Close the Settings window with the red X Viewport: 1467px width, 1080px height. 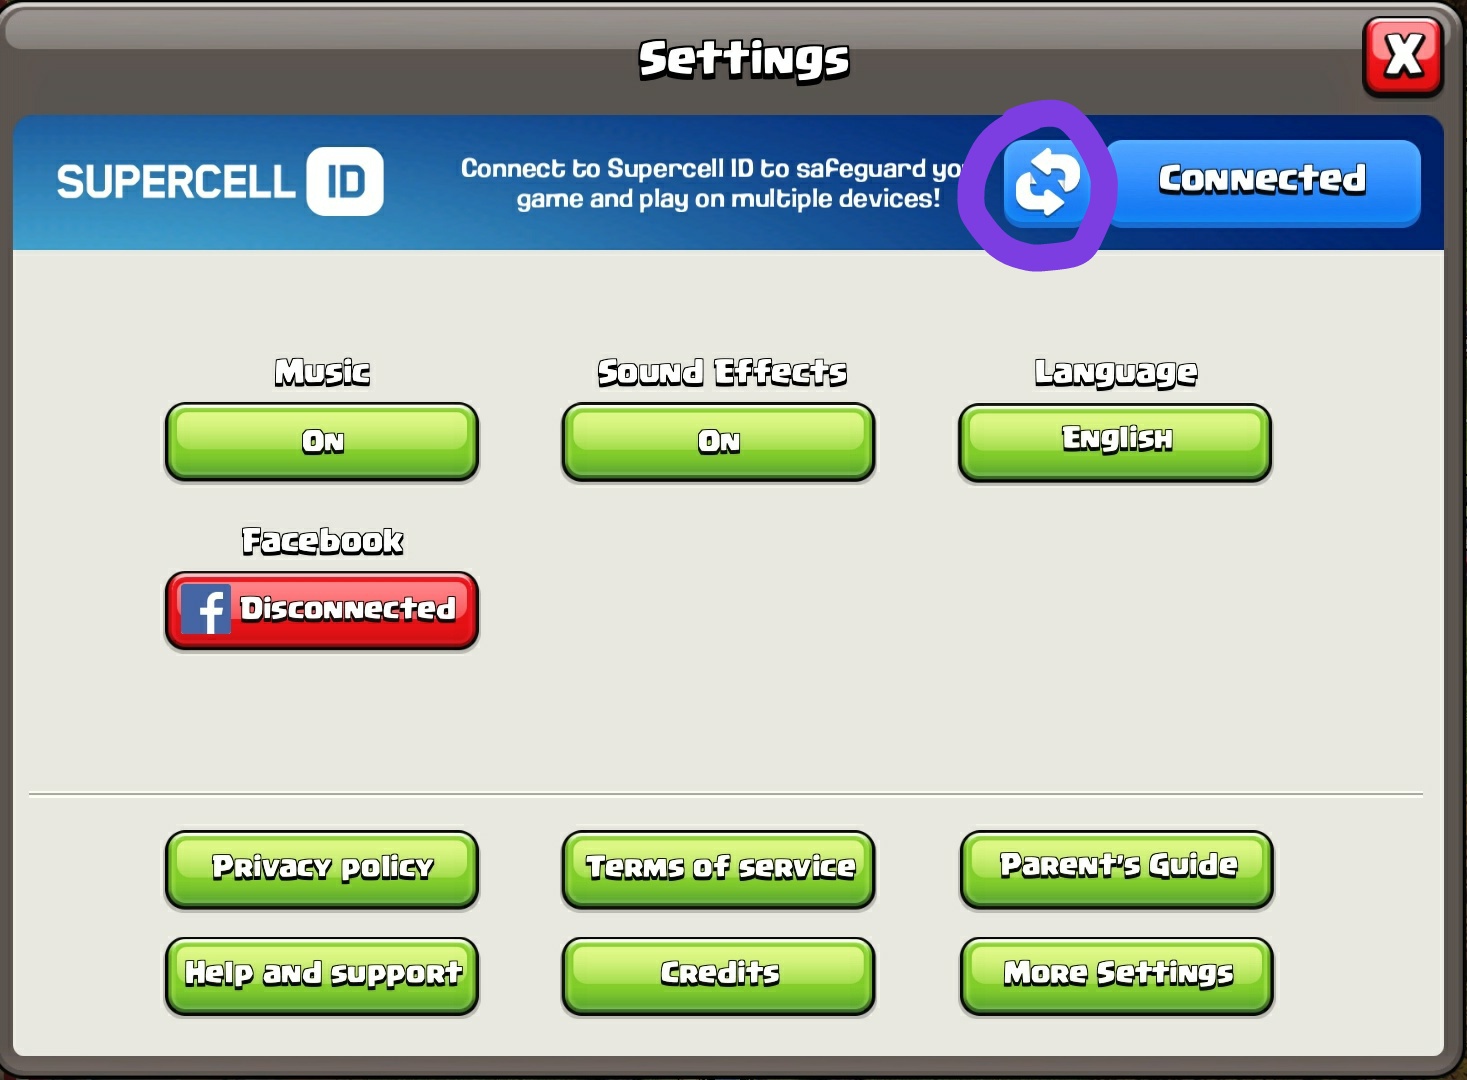pyautogui.click(x=1403, y=57)
